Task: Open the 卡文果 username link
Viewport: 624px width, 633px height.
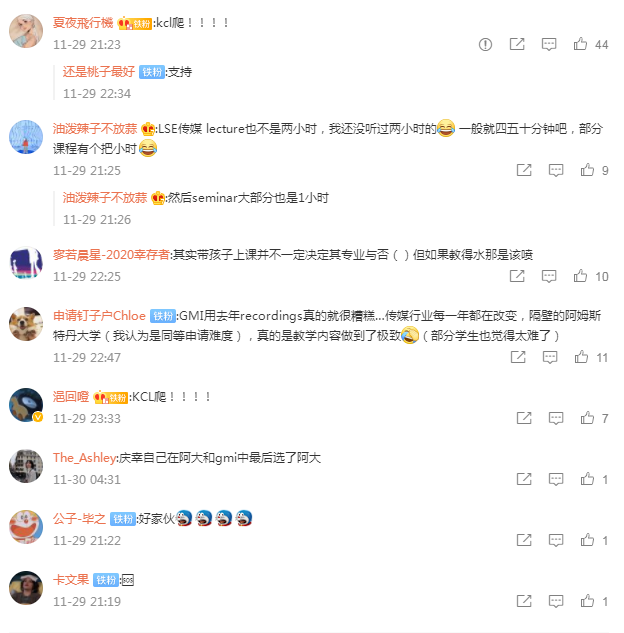Action: coord(71,580)
